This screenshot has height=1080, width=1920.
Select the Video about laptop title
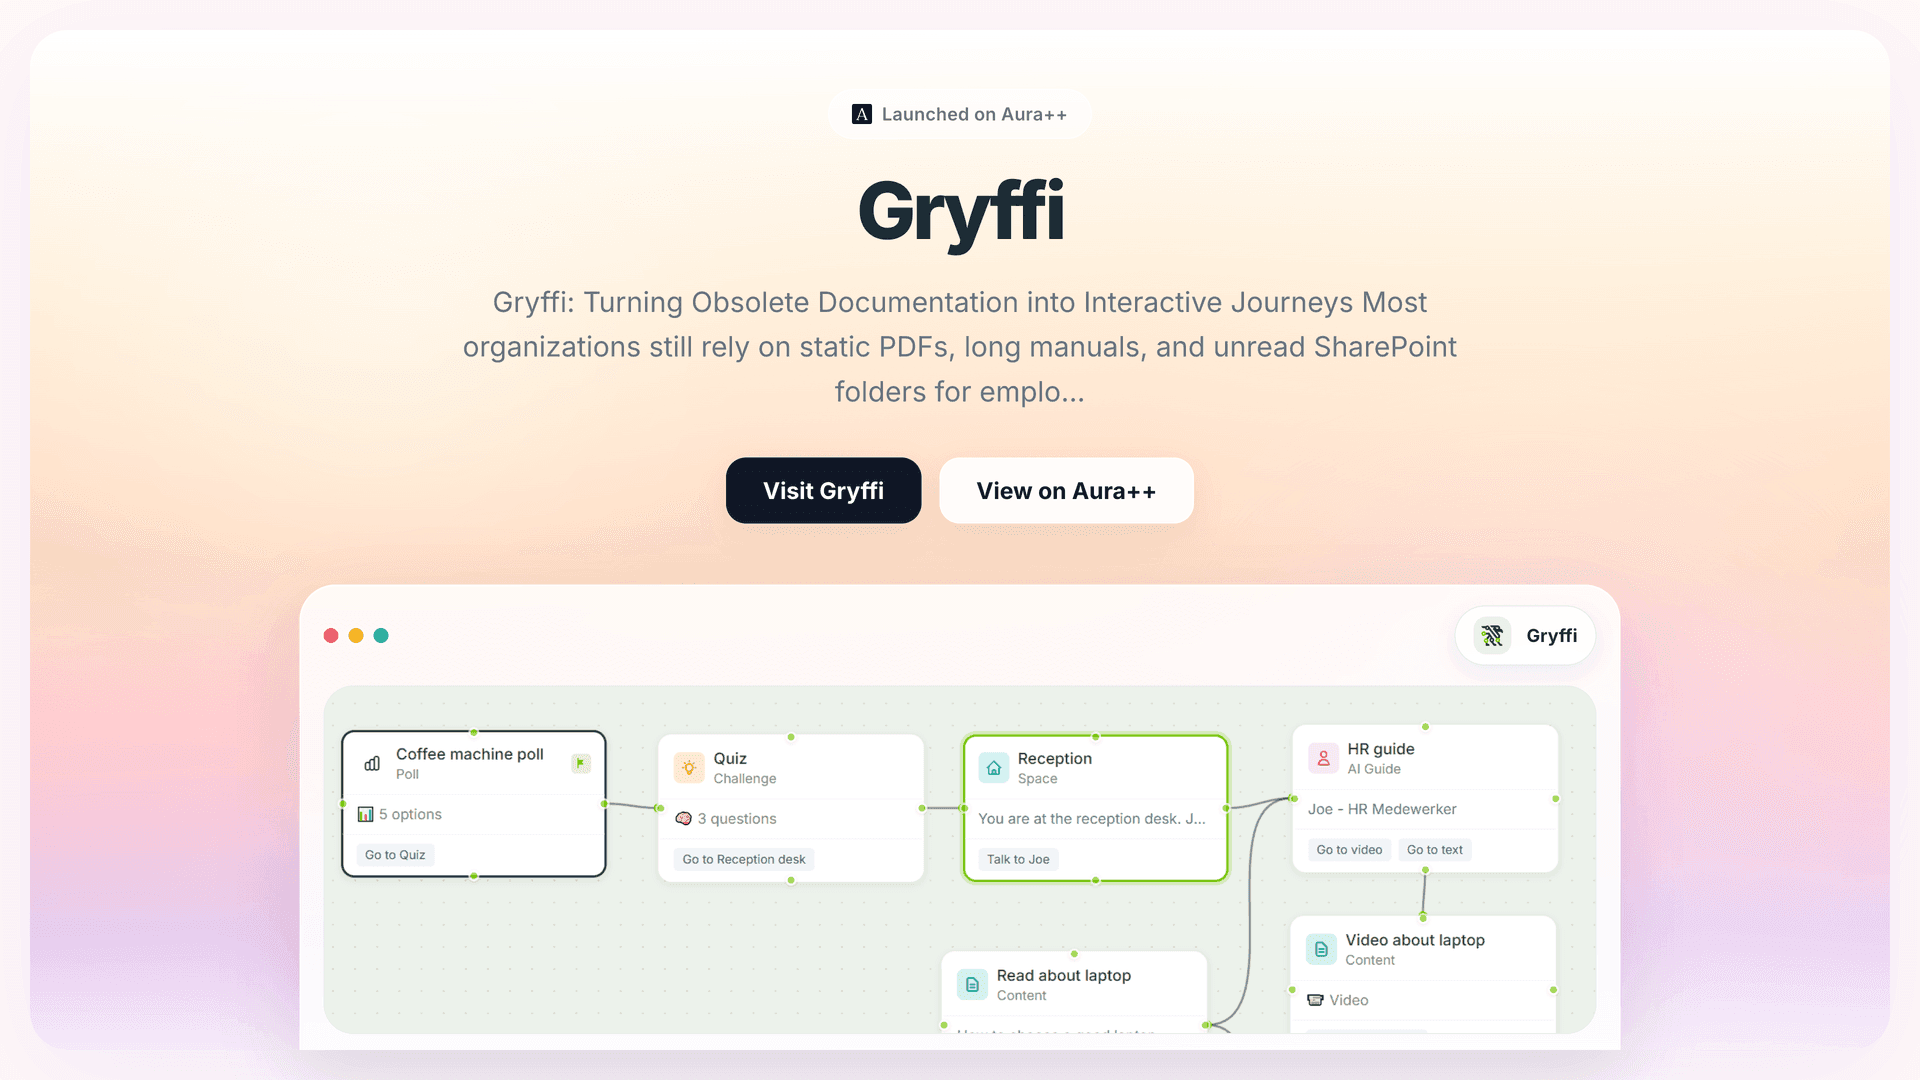(1414, 940)
